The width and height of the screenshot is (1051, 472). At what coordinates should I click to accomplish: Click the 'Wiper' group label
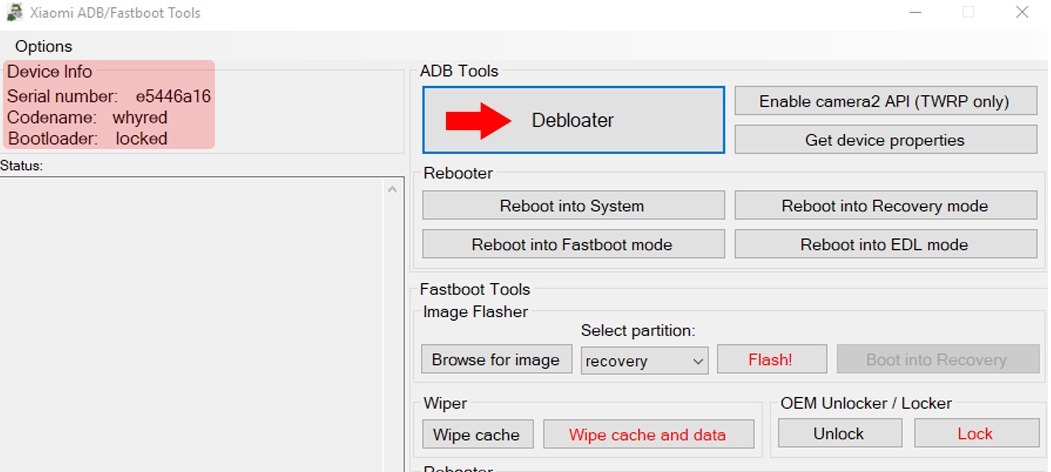click(445, 404)
